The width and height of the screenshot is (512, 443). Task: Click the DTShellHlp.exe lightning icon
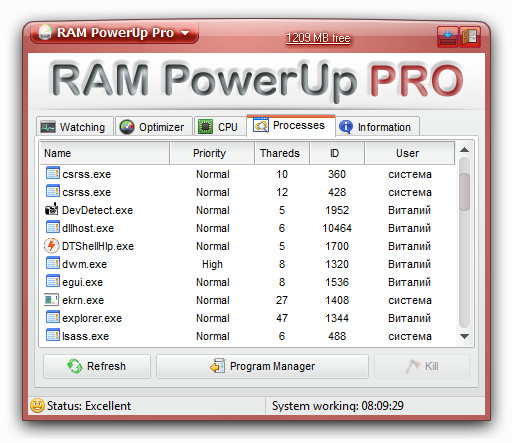[52, 245]
